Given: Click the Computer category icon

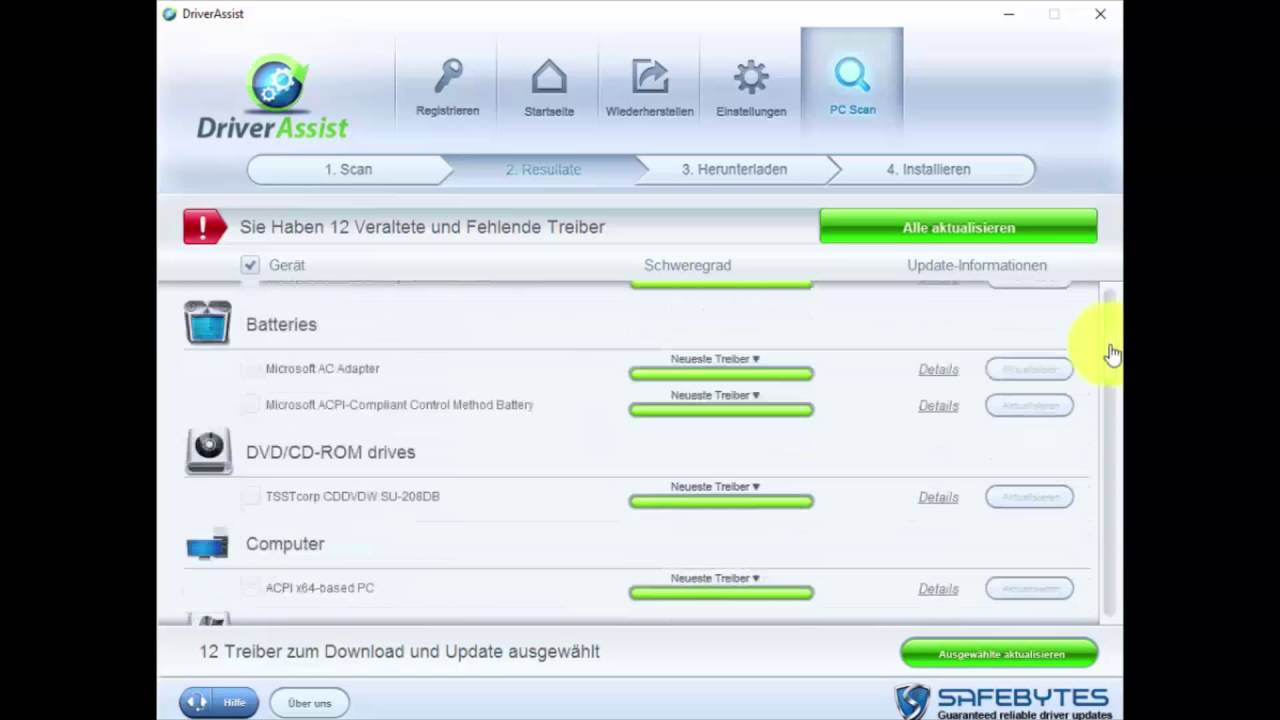Looking at the screenshot, I should (x=207, y=545).
